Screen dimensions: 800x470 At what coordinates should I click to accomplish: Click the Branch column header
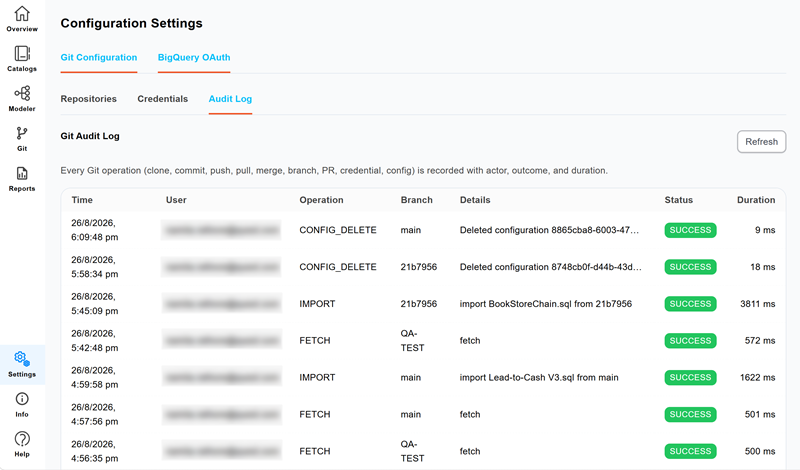click(x=416, y=200)
